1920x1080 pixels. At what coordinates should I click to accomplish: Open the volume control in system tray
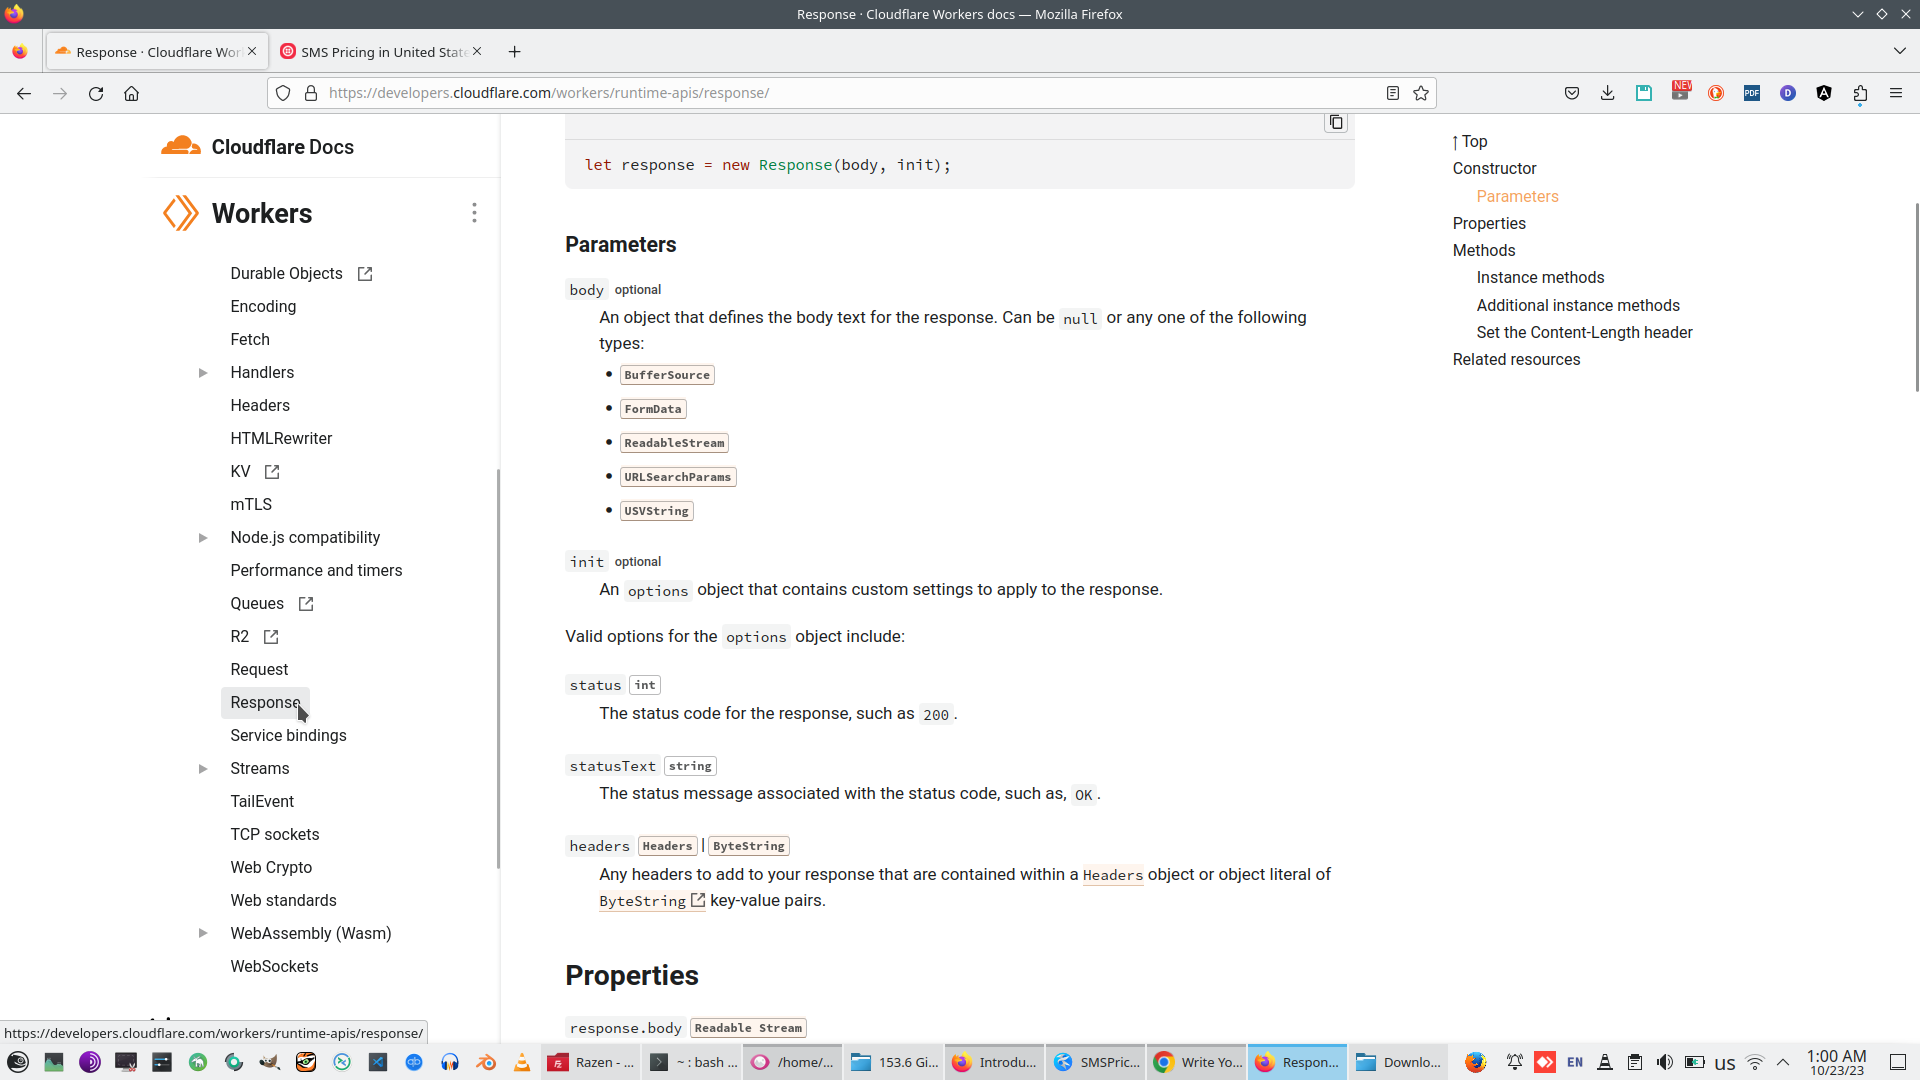(1666, 1062)
